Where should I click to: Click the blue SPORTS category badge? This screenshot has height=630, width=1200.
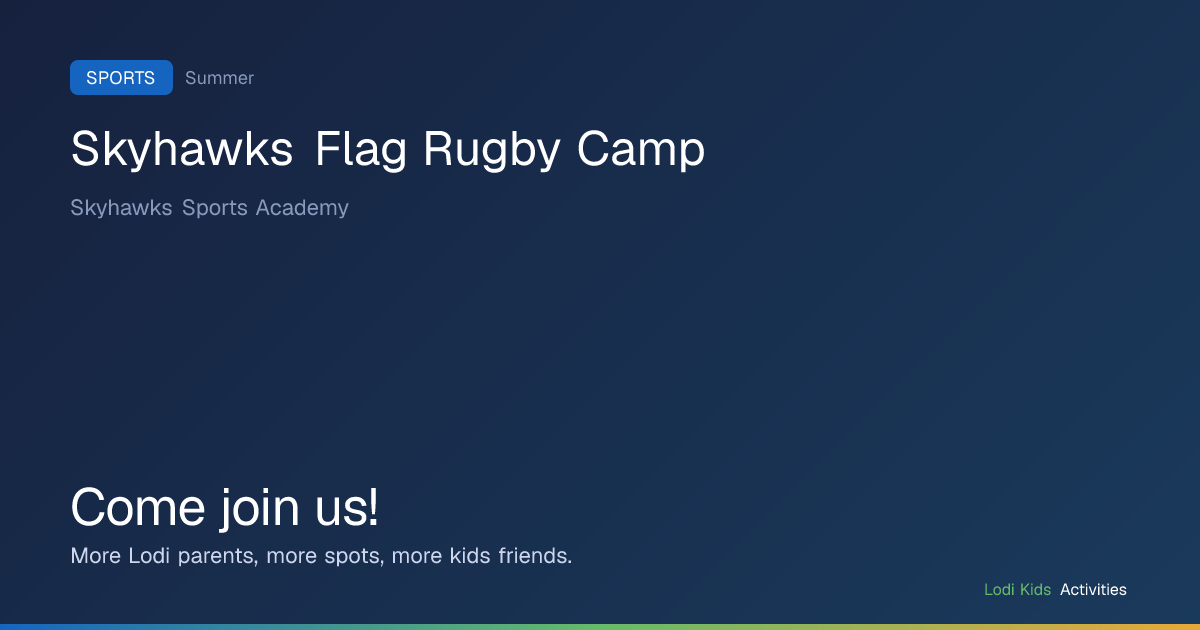121,78
